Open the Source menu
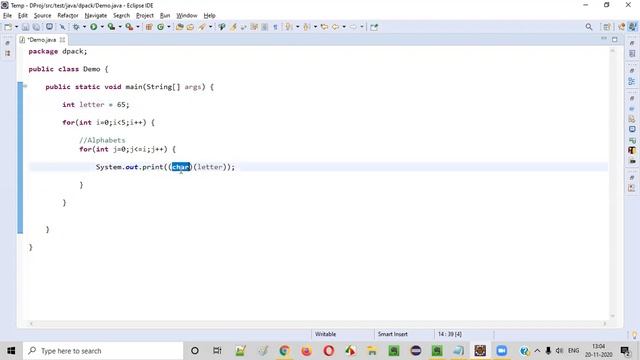 pos(42,16)
